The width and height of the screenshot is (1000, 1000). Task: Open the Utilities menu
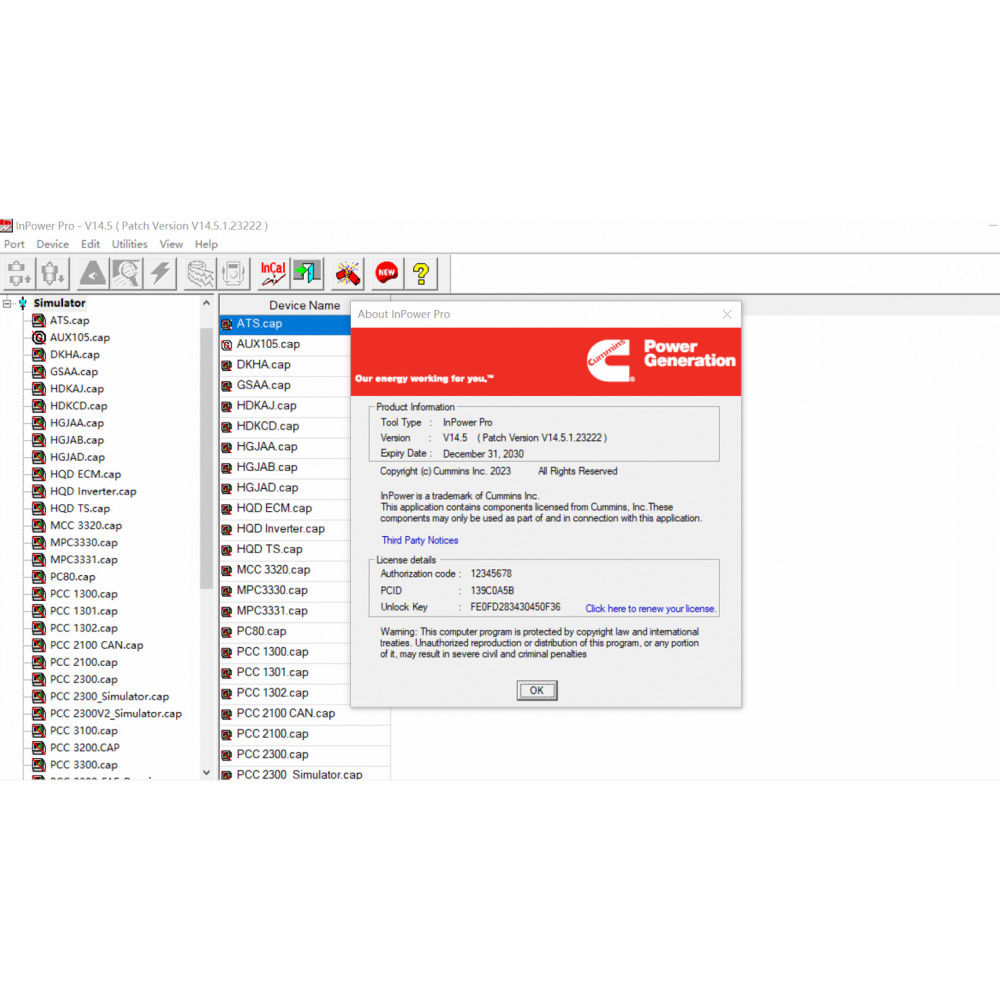click(129, 244)
